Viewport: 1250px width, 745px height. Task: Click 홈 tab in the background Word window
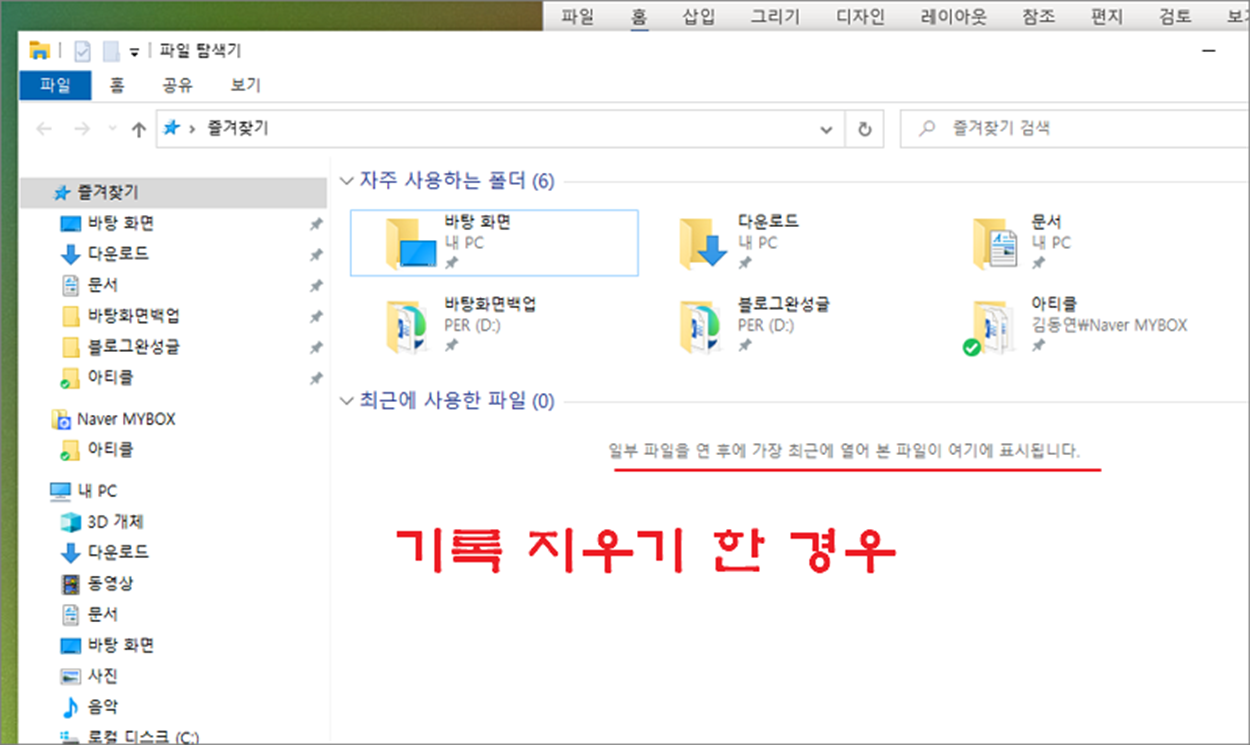(638, 16)
